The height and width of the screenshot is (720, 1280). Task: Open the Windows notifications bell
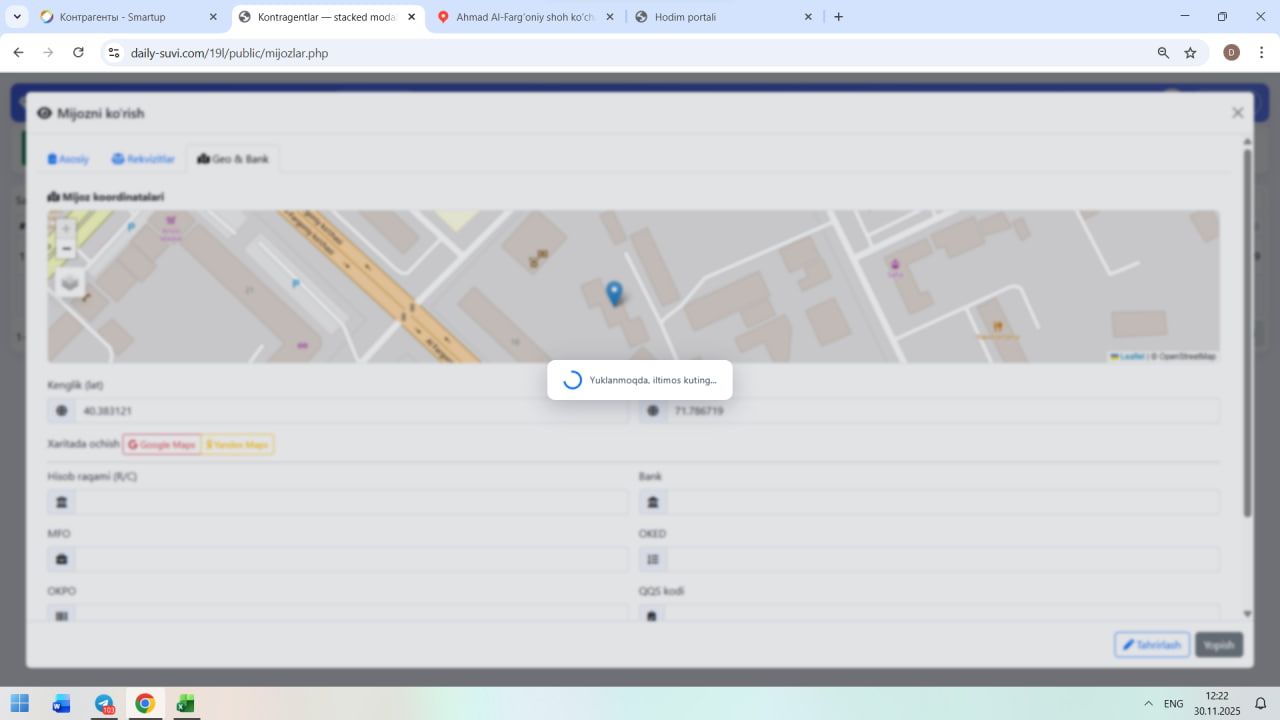[1261, 703]
